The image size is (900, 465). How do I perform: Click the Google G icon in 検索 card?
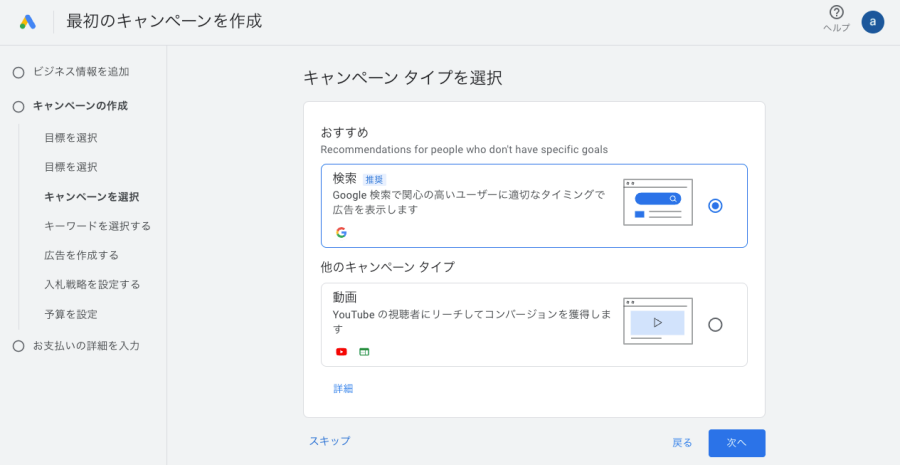[342, 232]
